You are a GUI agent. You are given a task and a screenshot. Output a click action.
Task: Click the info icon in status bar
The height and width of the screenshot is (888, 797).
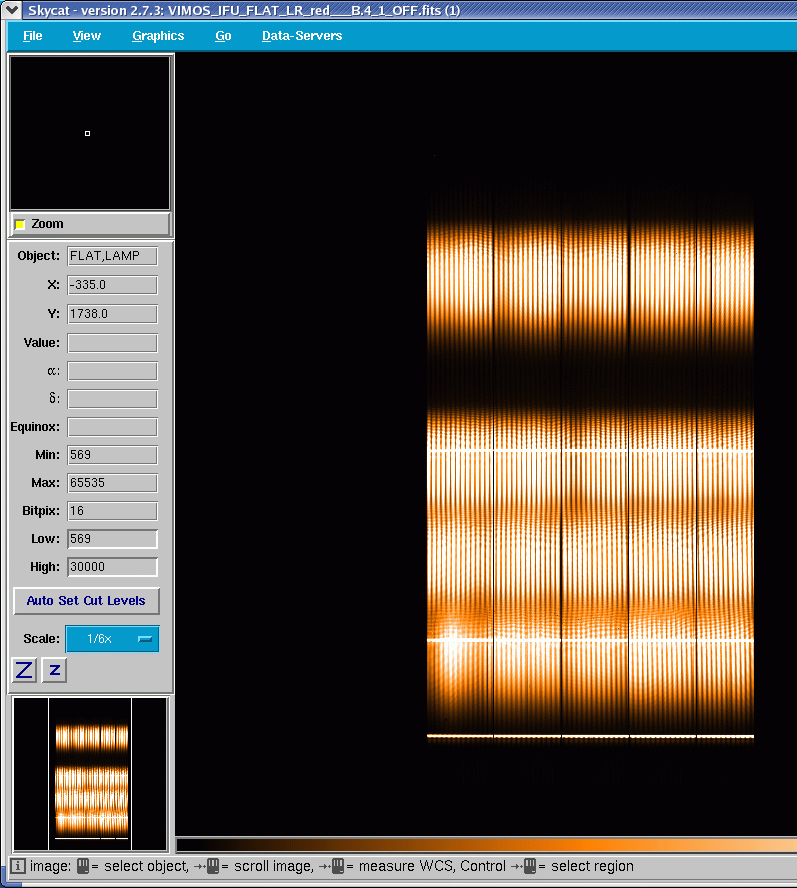coord(18,866)
